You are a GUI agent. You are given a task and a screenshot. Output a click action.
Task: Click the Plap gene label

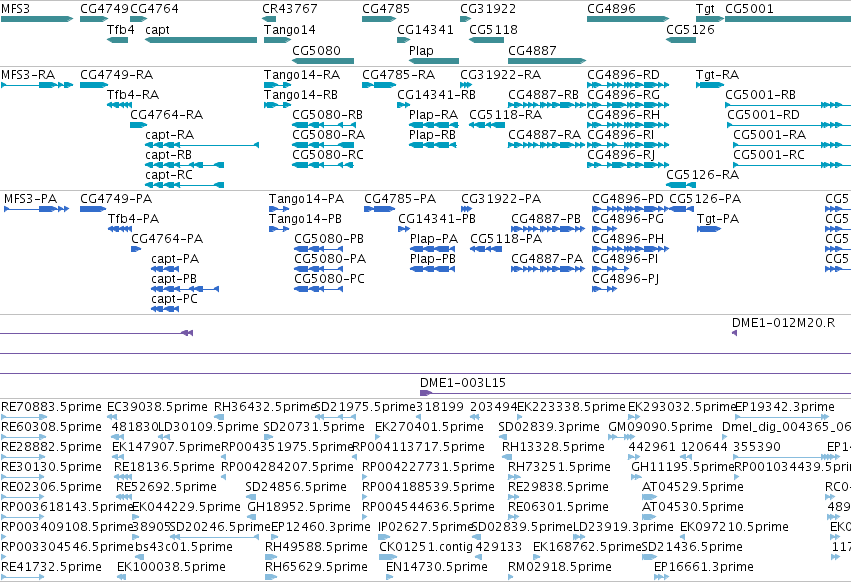click(421, 50)
